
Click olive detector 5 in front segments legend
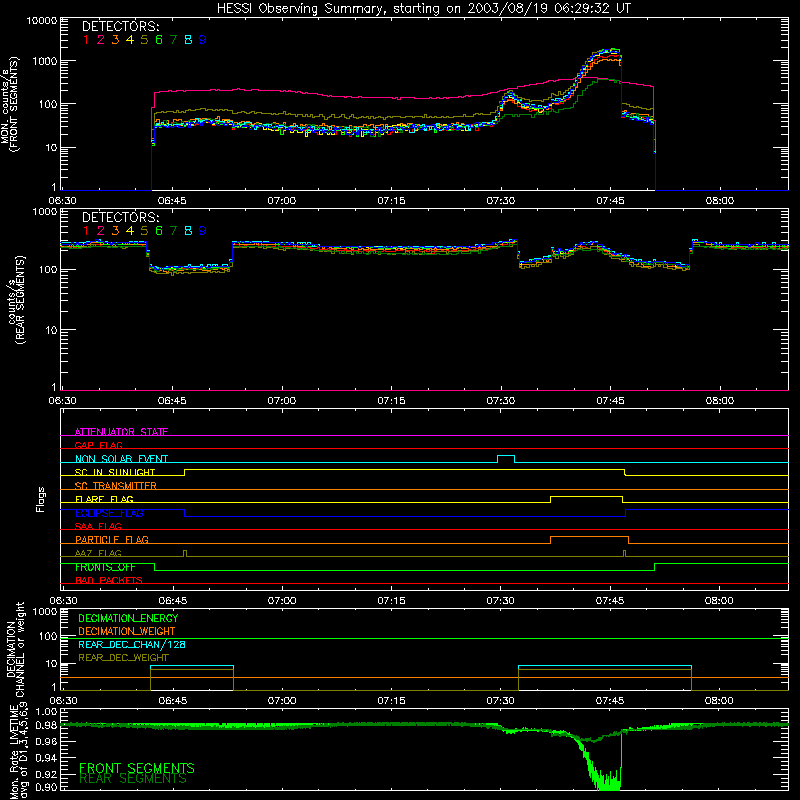pyautogui.click(x=144, y=40)
